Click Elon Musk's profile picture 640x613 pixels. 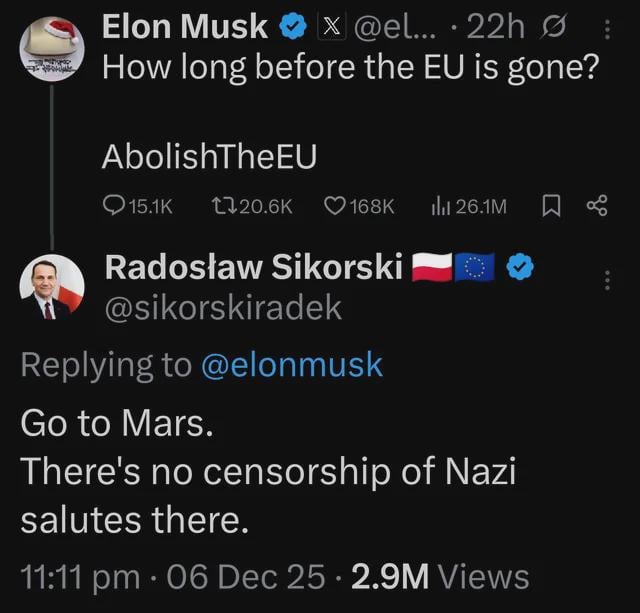coord(52,50)
